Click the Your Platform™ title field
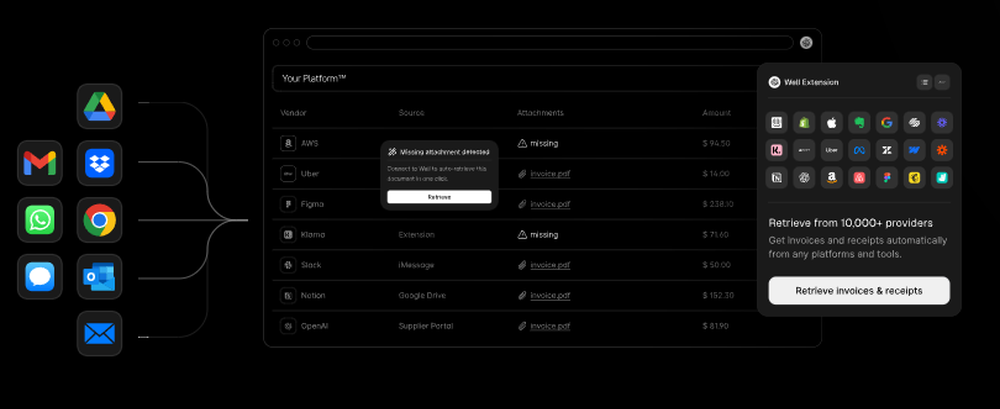The image size is (1000, 409). (514, 78)
